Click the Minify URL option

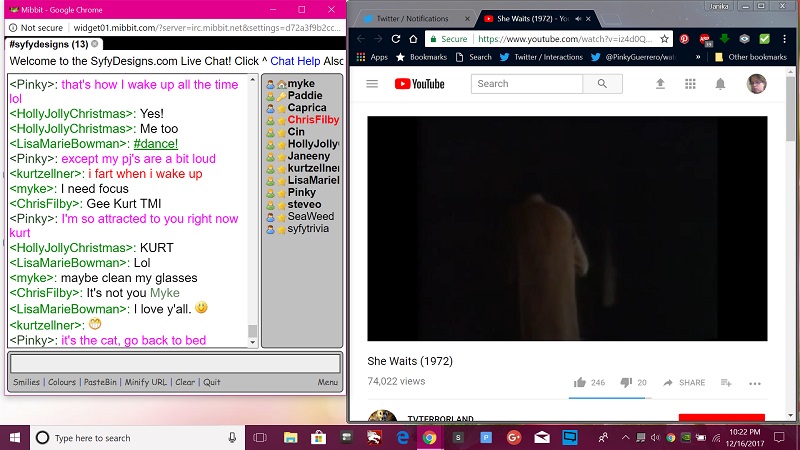pyautogui.click(x=145, y=382)
